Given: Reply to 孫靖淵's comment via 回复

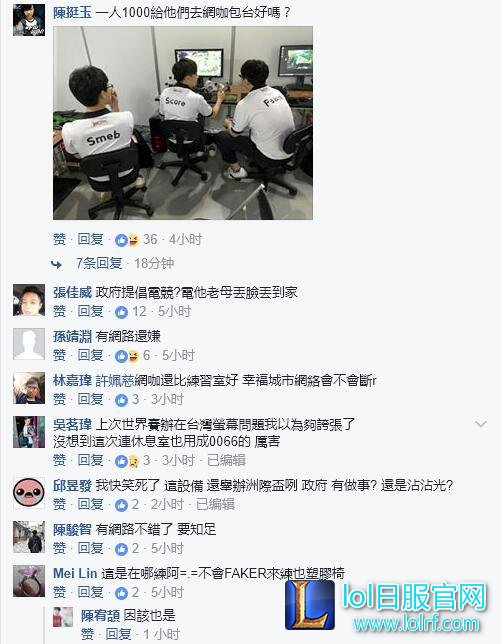Looking at the screenshot, I should 90,355.
